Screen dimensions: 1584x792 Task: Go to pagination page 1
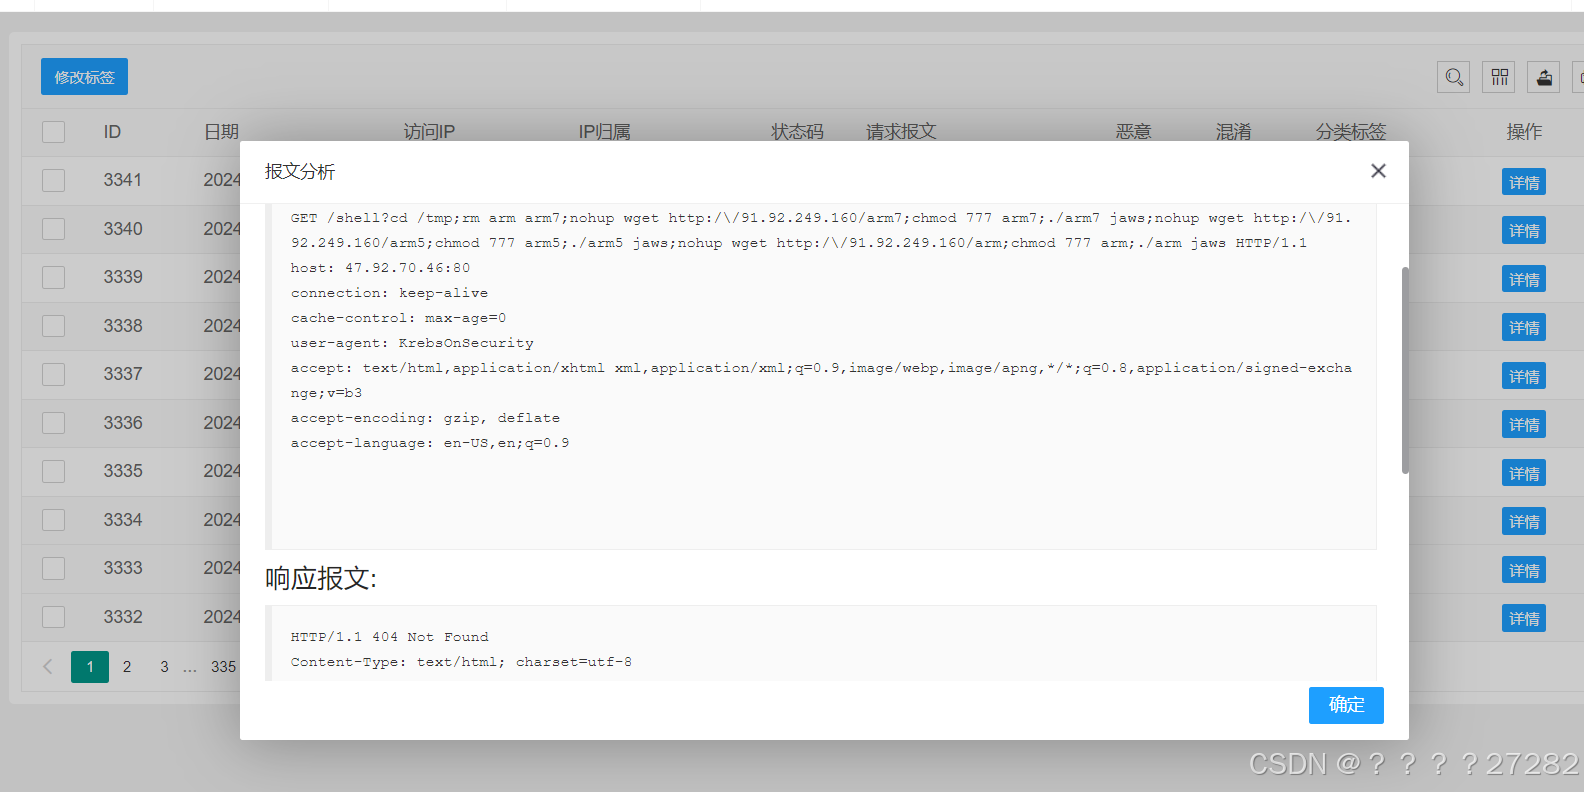90,667
